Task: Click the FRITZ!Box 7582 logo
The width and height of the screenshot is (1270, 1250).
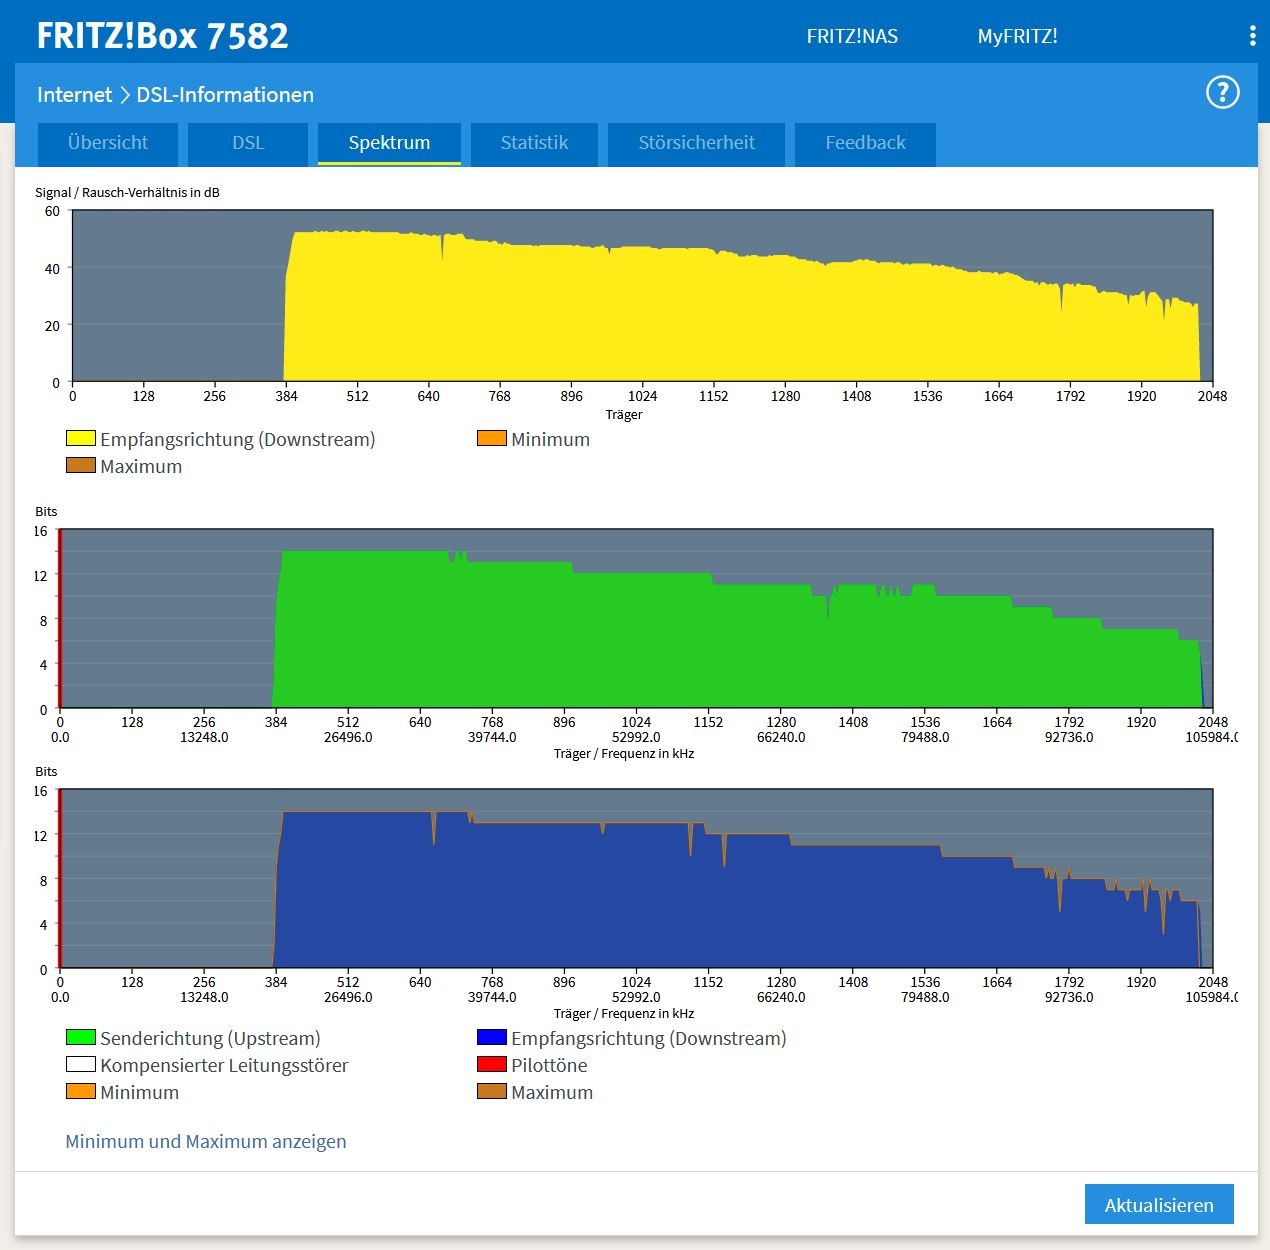Action: tap(163, 36)
